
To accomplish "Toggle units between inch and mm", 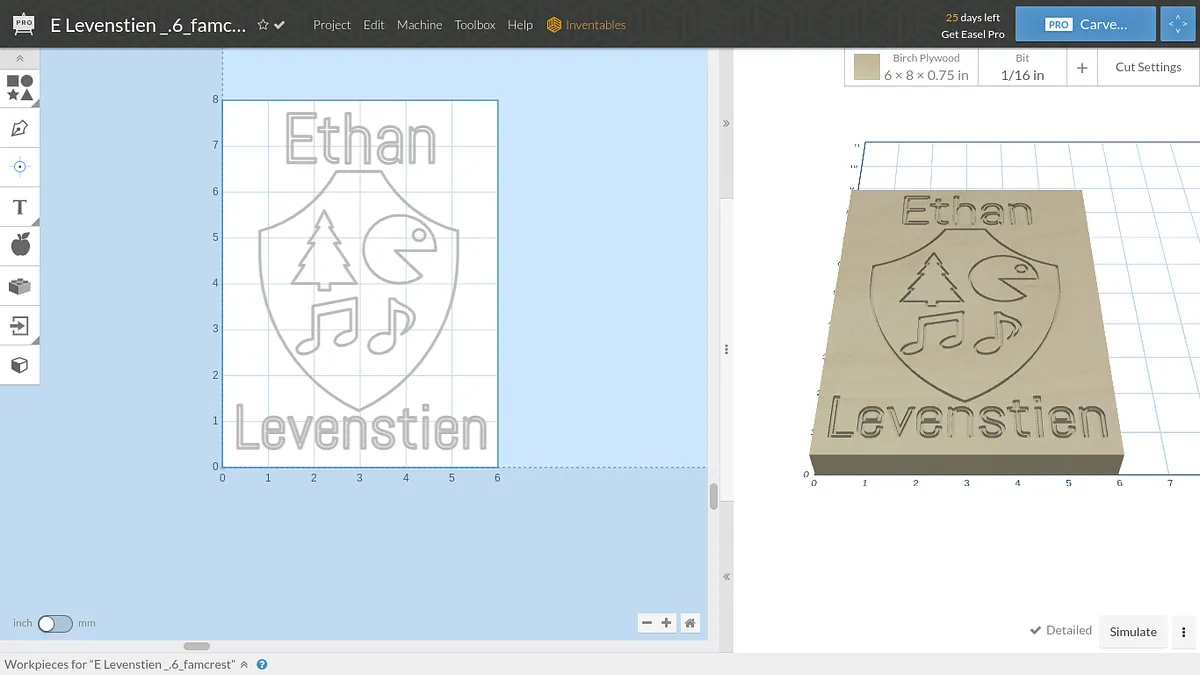I will (x=55, y=623).
